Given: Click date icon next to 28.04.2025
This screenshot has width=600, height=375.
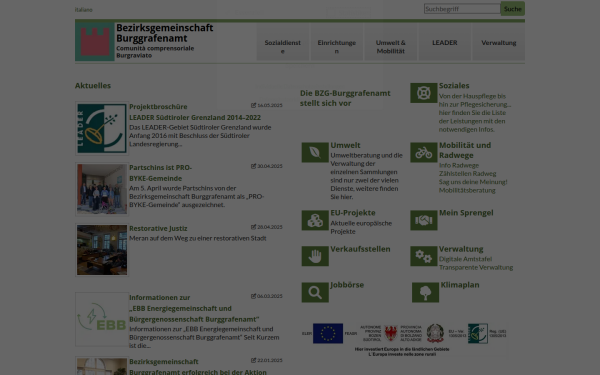Looking at the screenshot, I should point(253,227).
